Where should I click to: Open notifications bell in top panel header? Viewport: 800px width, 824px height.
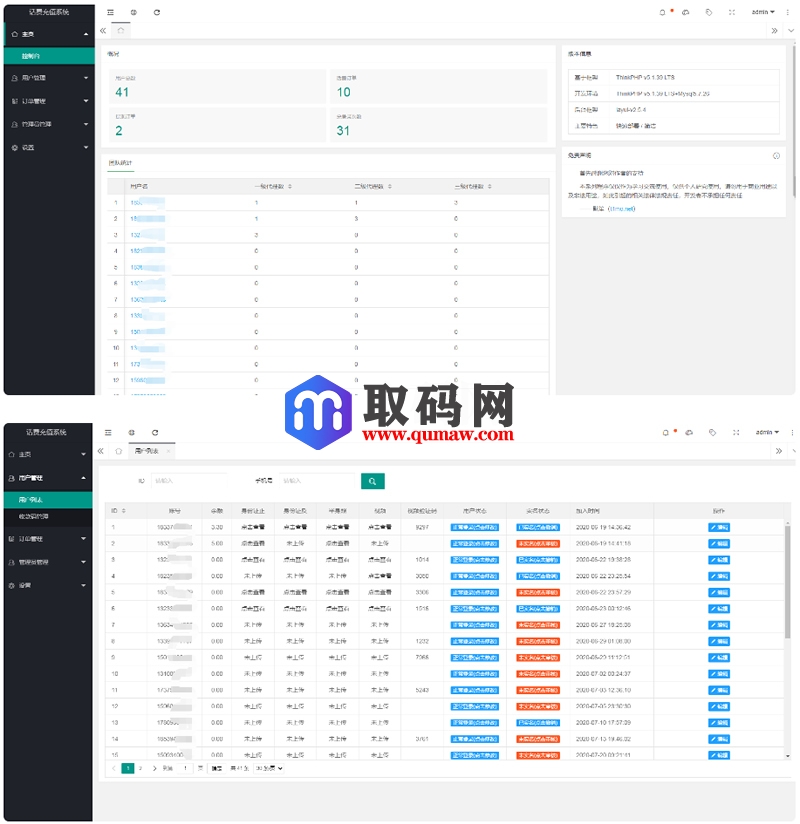tap(662, 12)
